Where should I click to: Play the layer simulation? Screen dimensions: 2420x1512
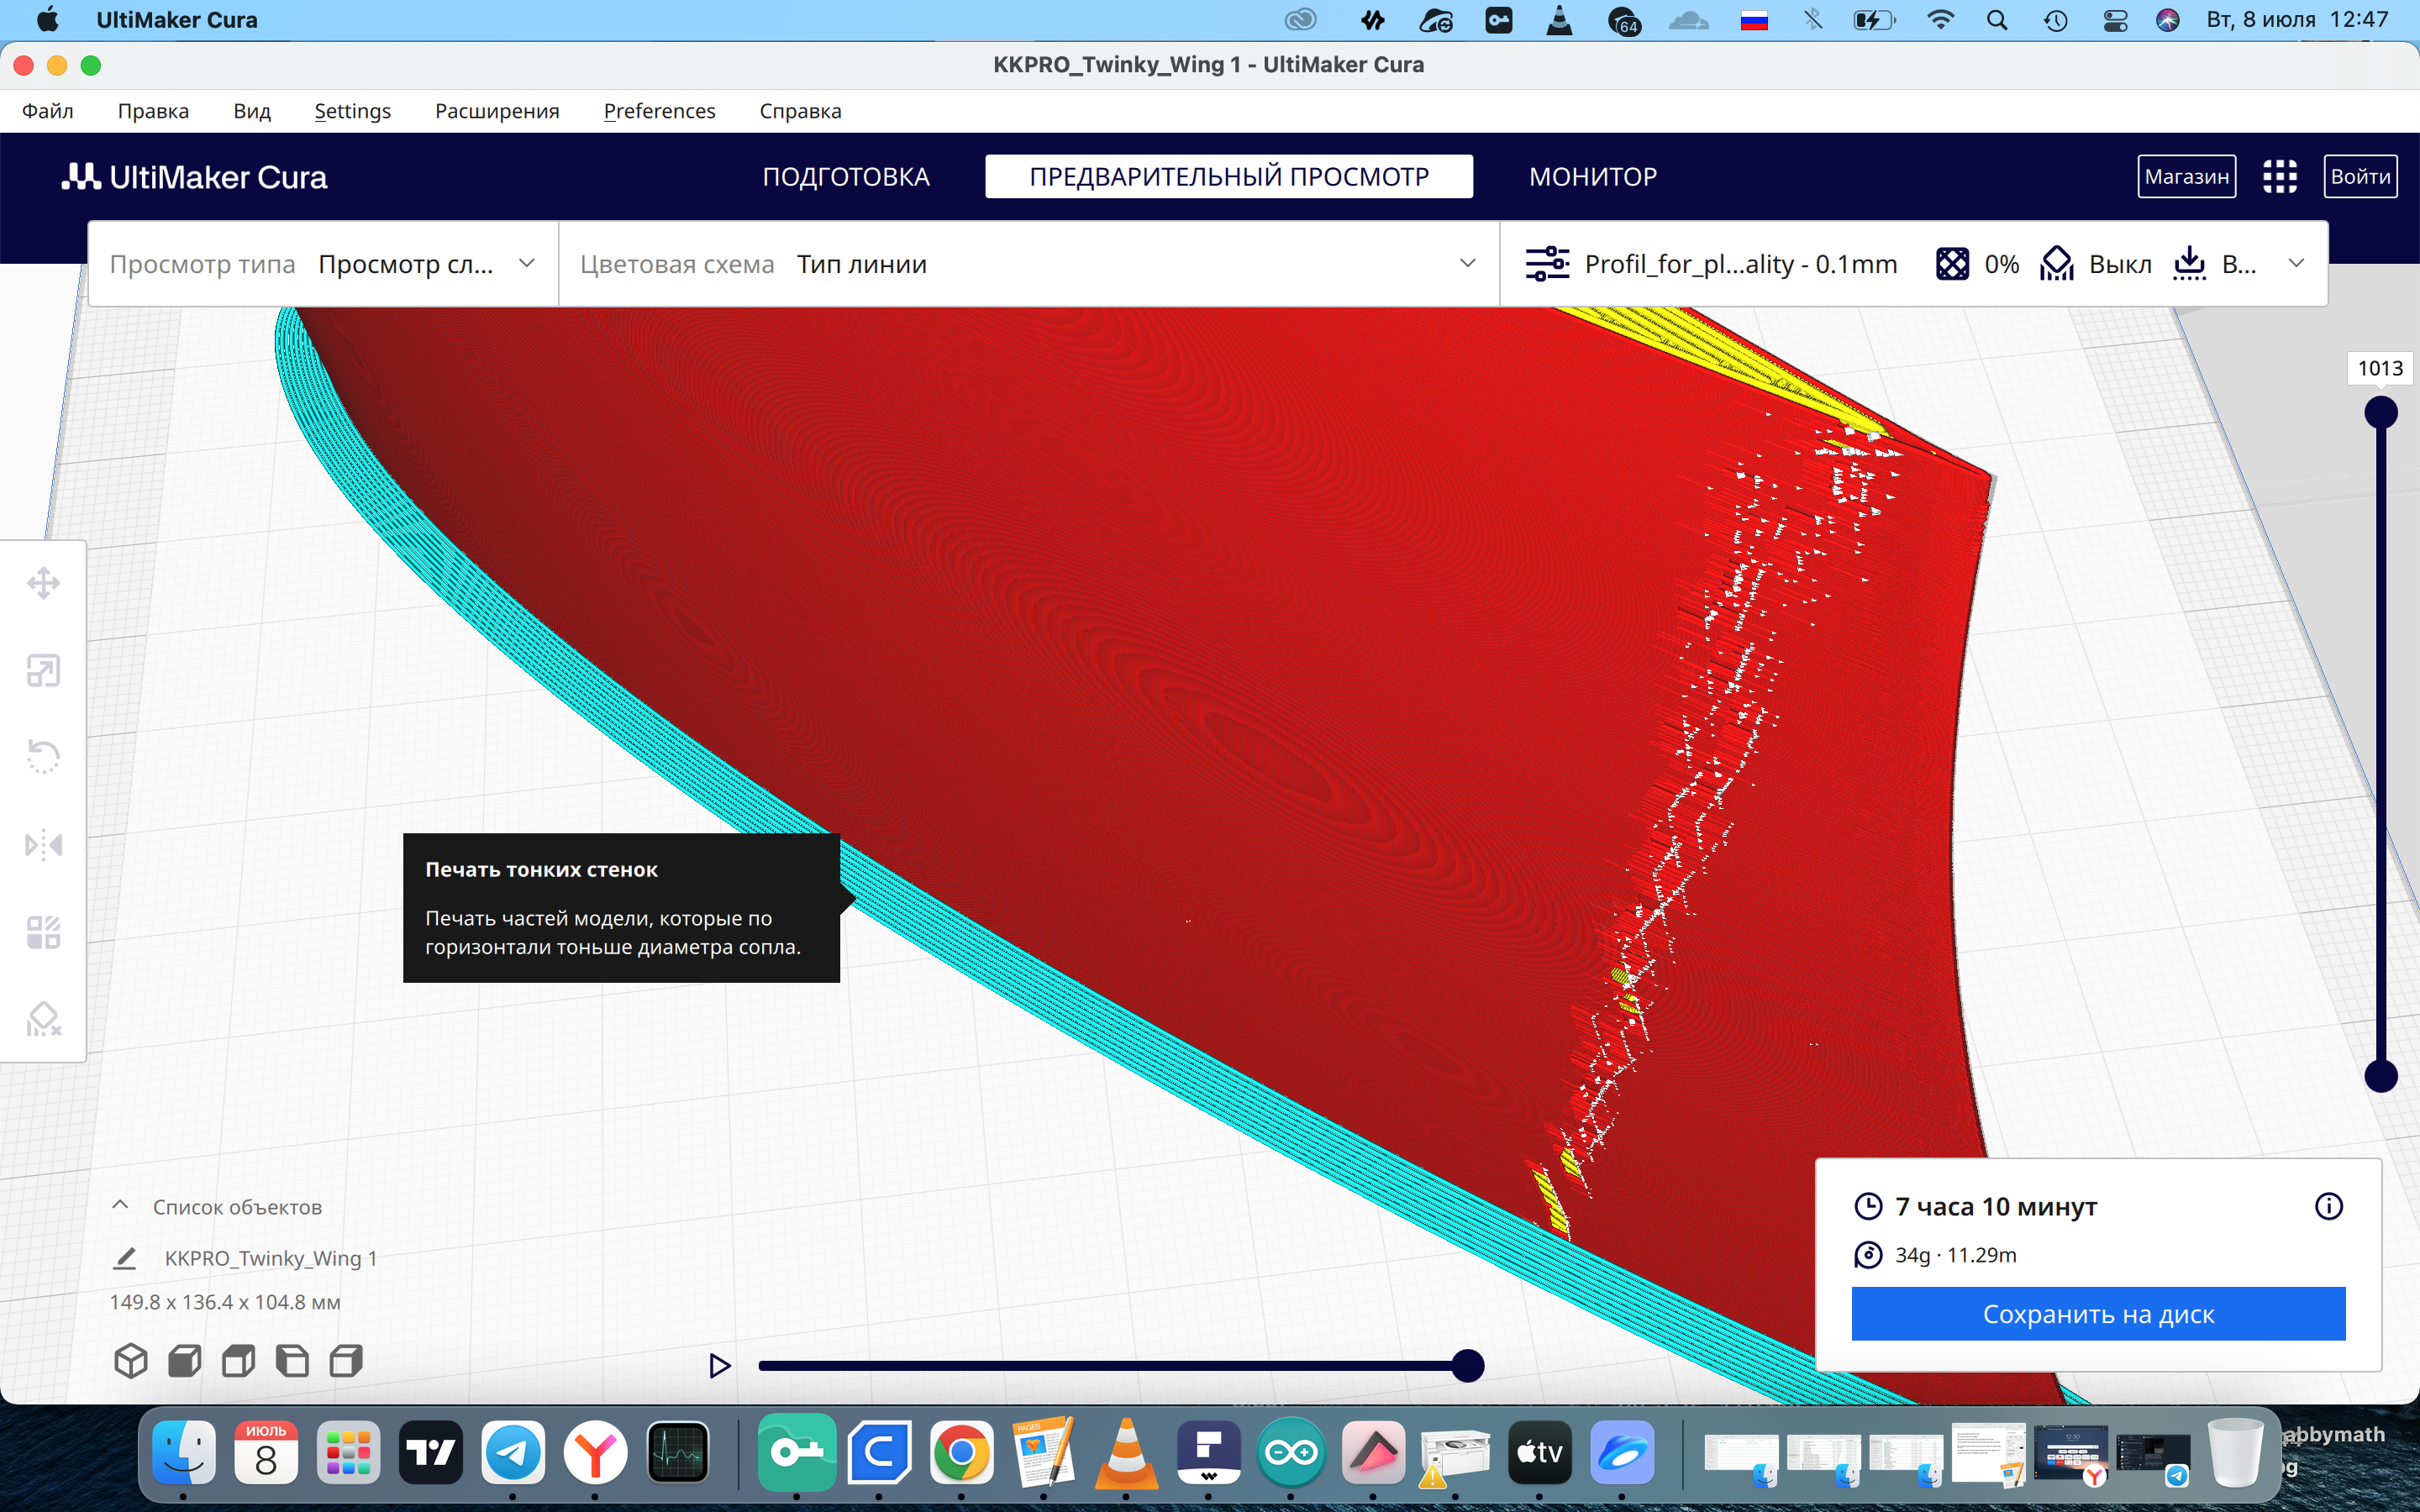[719, 1365]
